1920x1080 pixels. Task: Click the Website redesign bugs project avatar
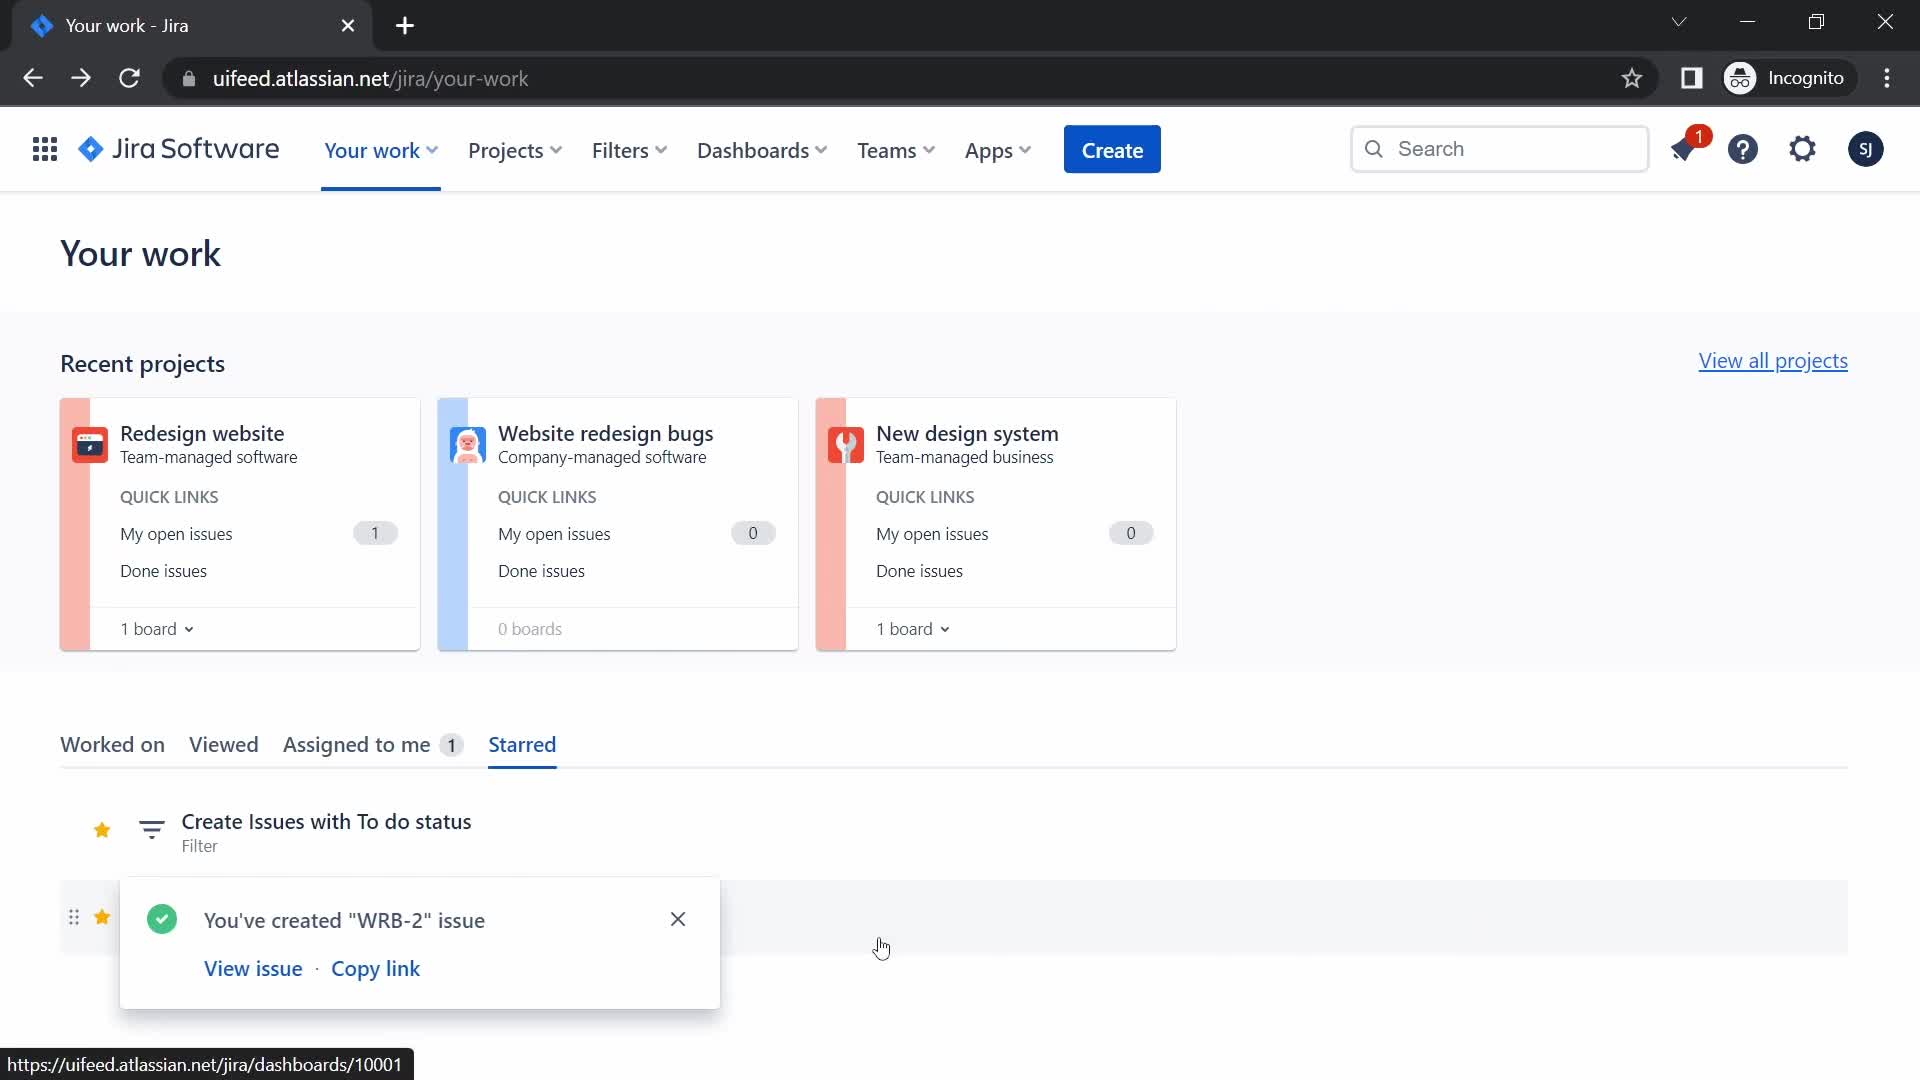tap(468, 445)
